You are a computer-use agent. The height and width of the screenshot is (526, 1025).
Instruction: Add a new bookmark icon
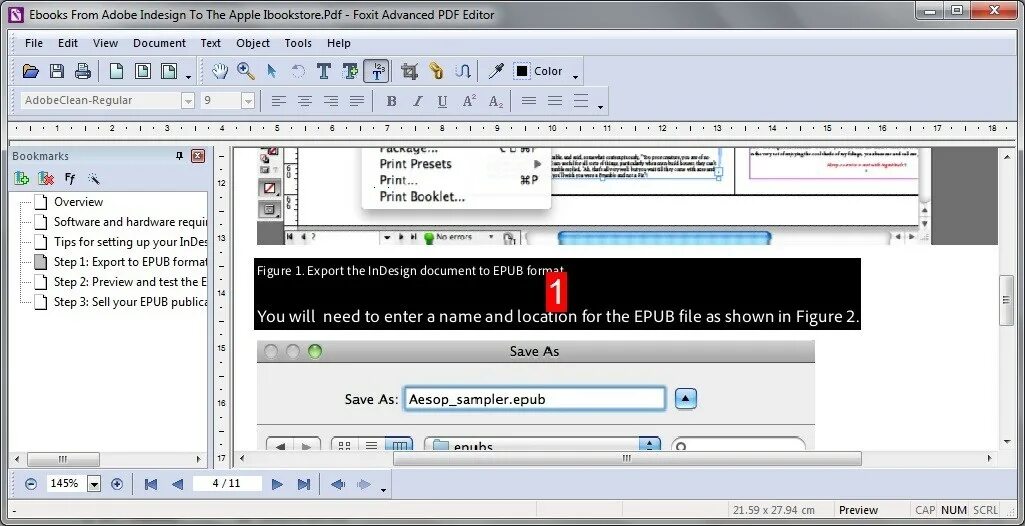22,178
